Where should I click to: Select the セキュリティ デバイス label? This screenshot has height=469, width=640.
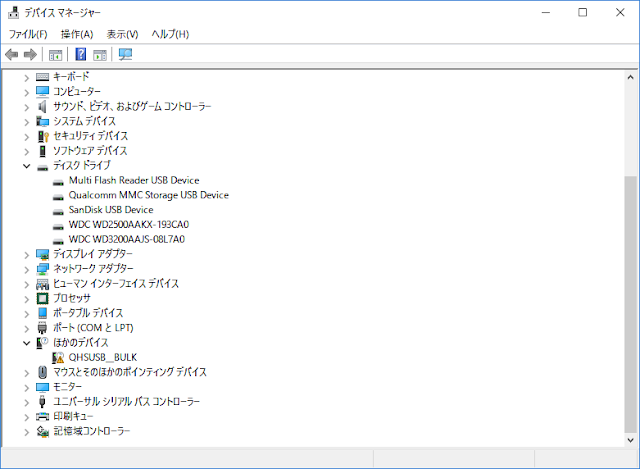(x=91, y=136)
